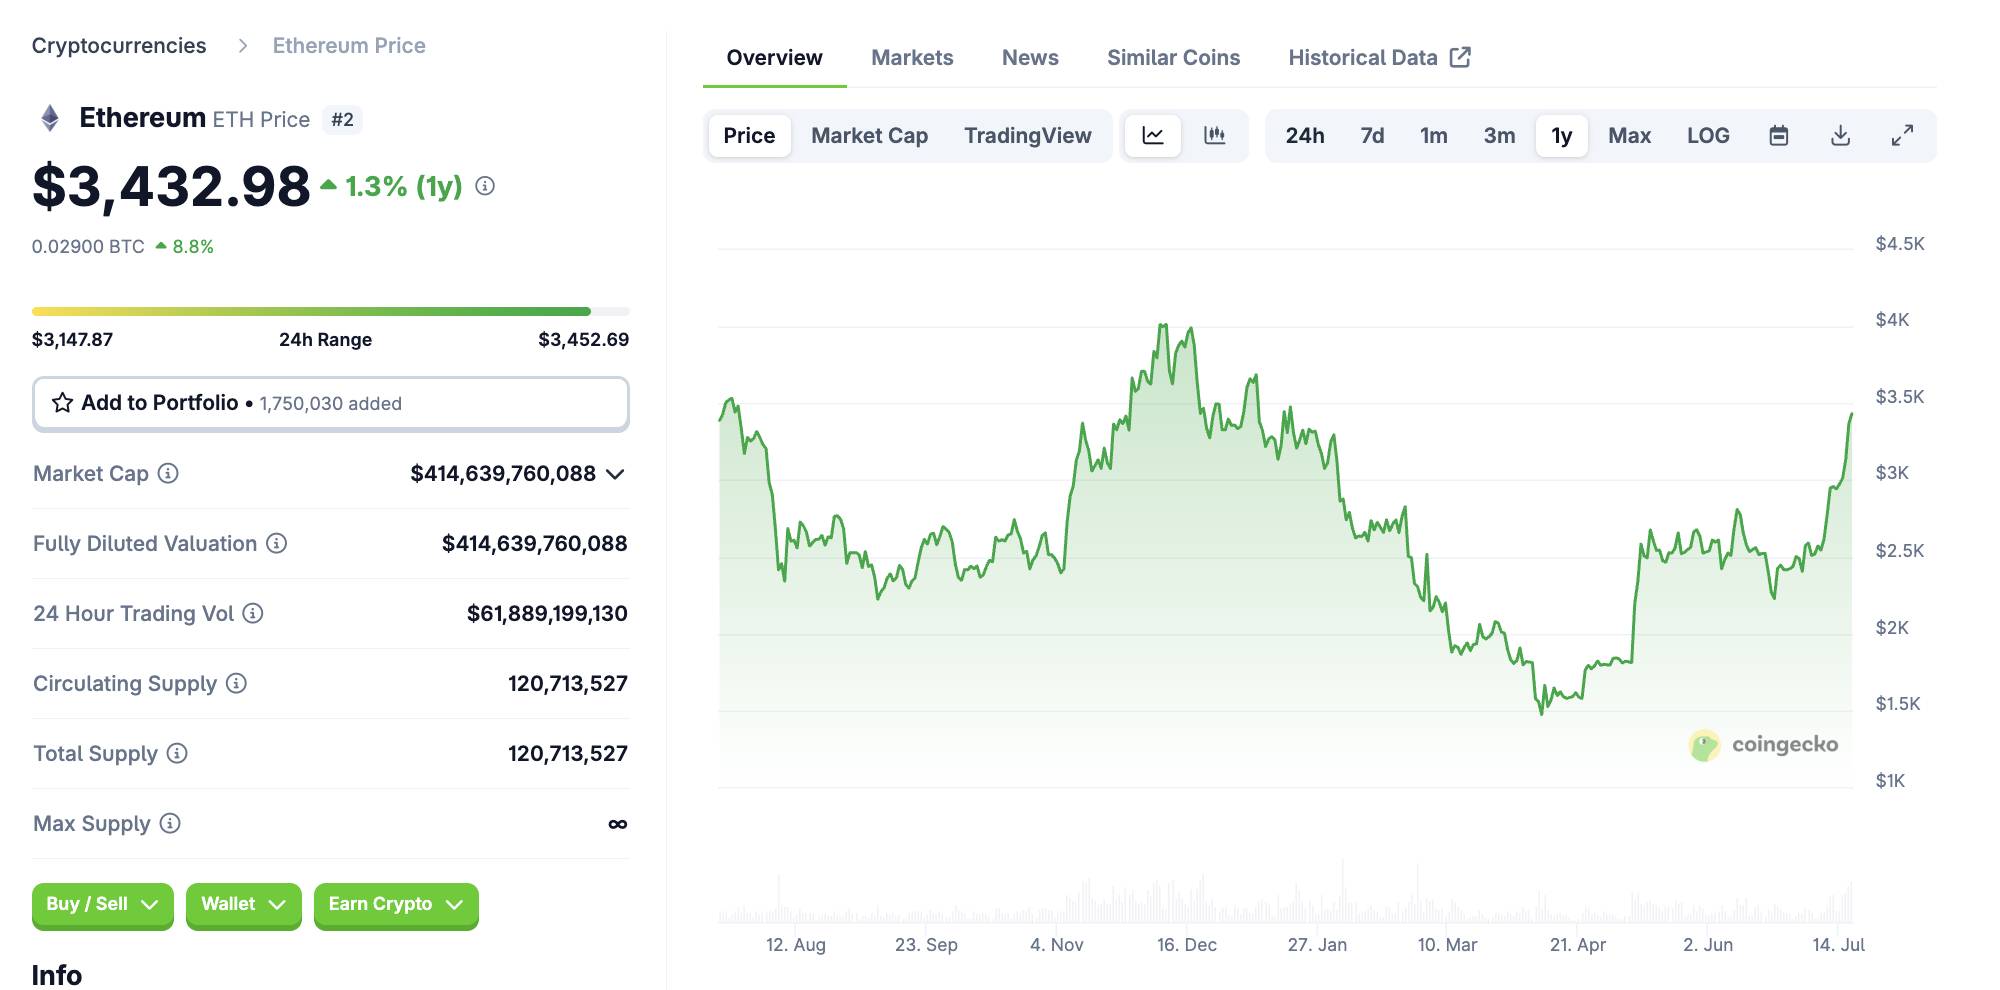Show Fully Diluted Valuation info icon
This screenshot has height=990, width=2000.
(277, 543)
